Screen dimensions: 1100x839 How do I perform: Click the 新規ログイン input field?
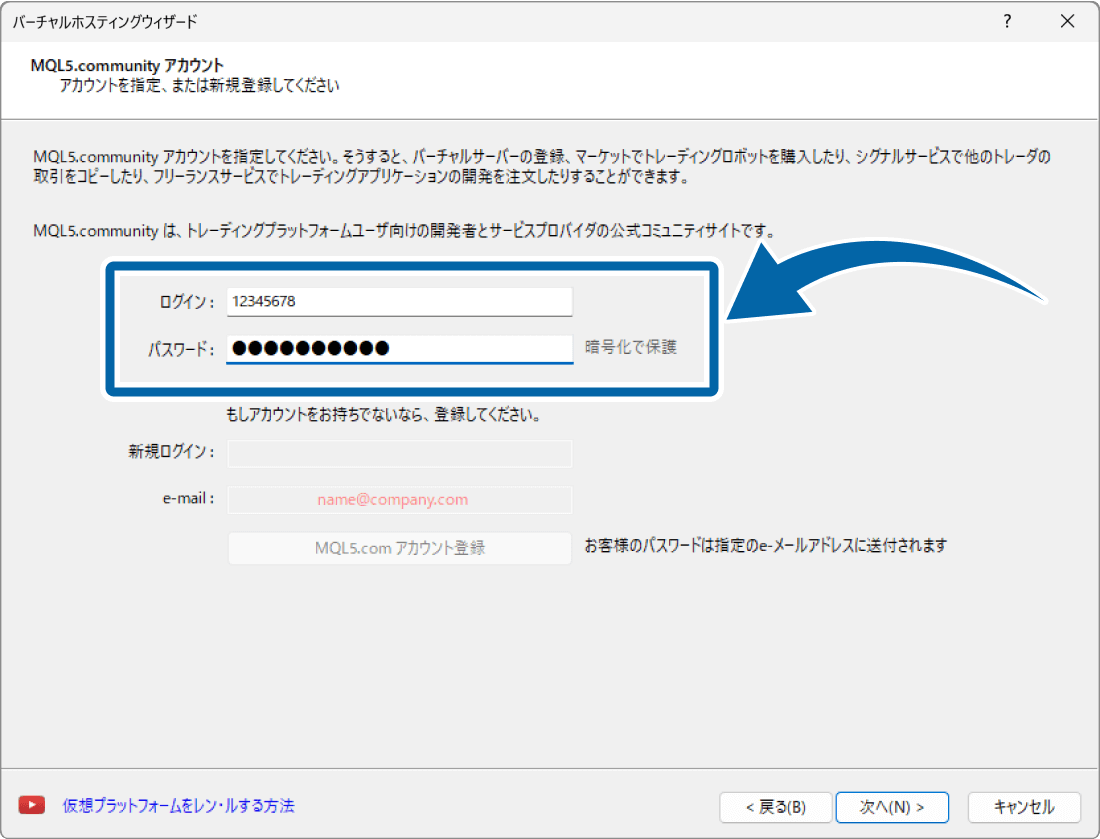pos(400,453)
